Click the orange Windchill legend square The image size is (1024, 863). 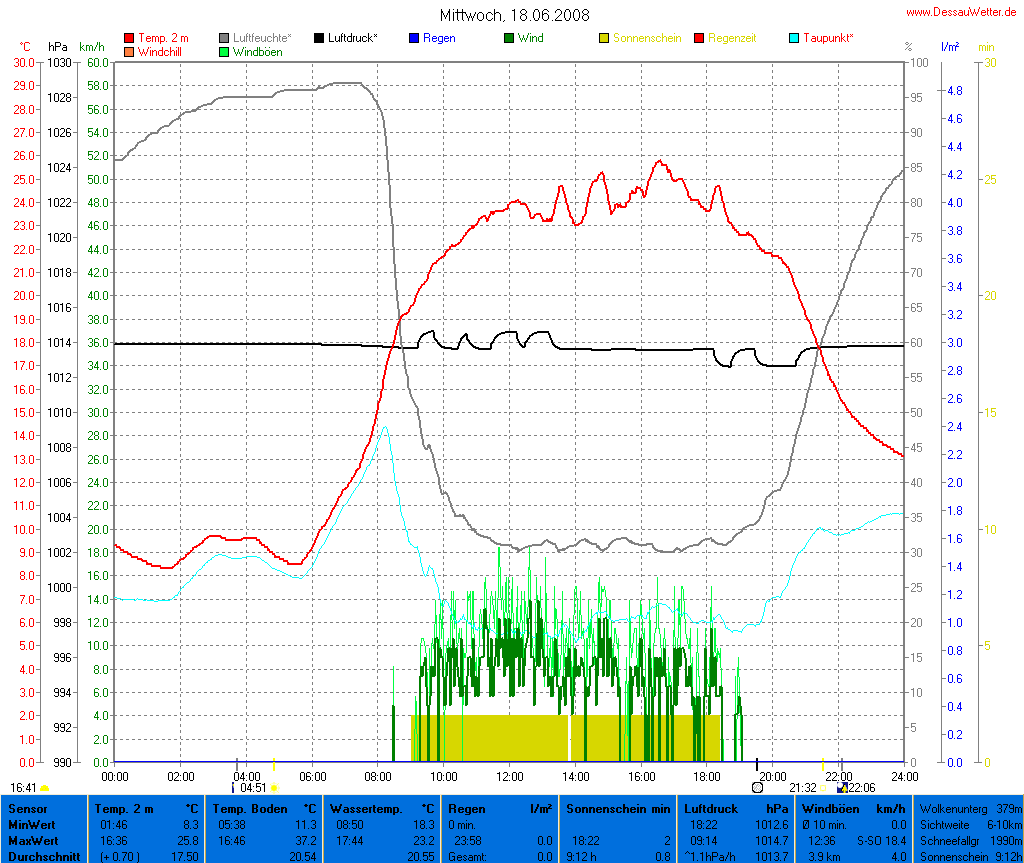[x=129, y=51]
